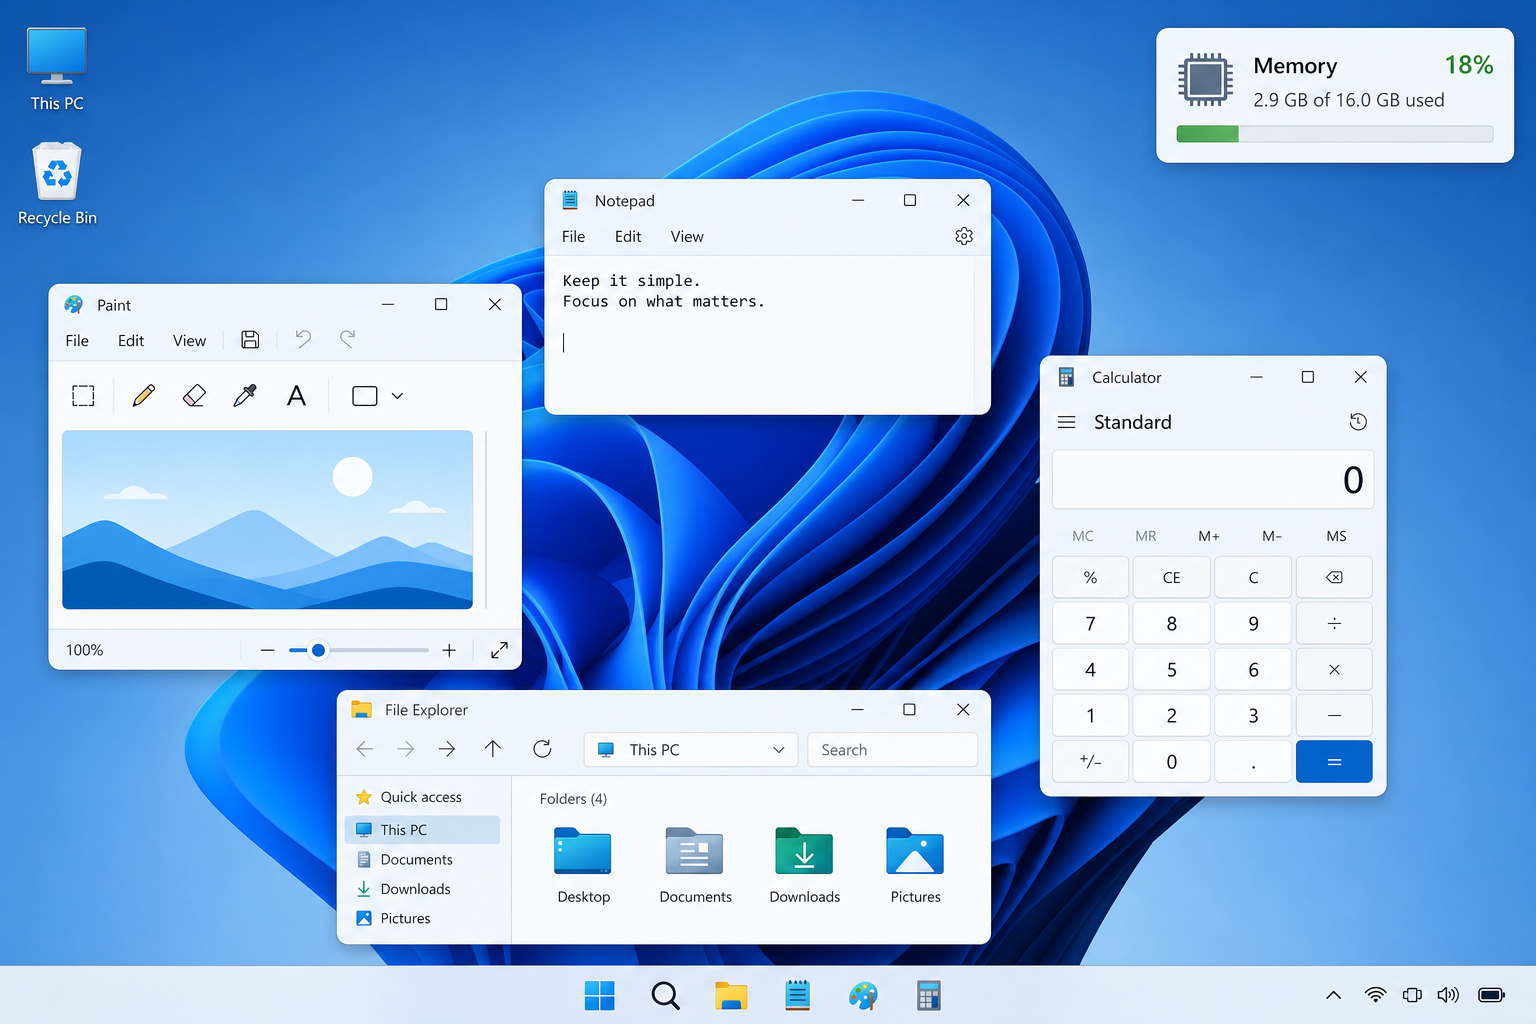
Task: Redo the action in Paint
Action: click(347, 340)
